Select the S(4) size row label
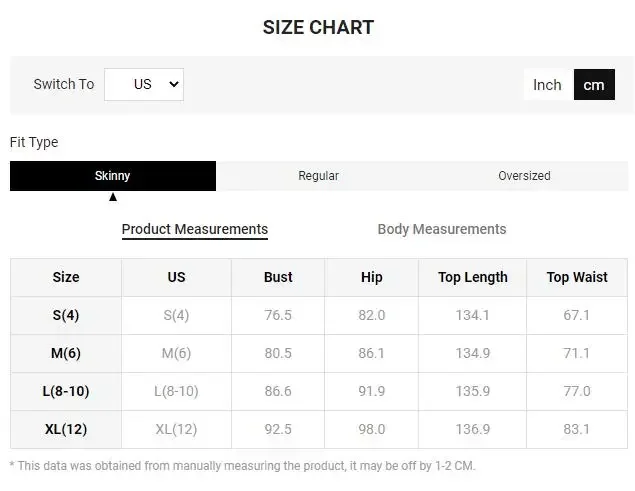This screenshot has width=635, height=491. pos(66,315)
